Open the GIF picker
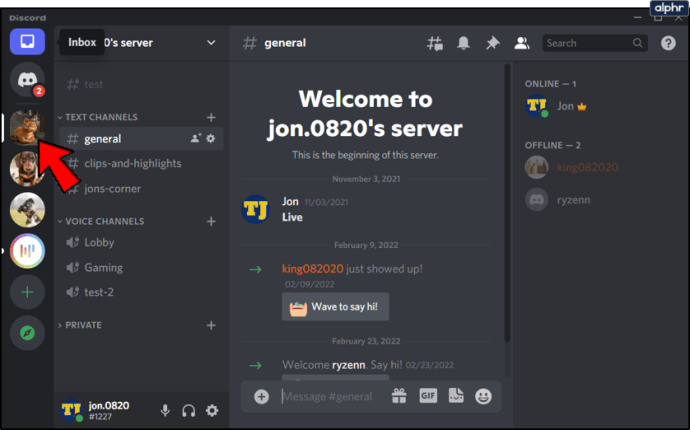 pyautogui.click(x=428, y=396)
